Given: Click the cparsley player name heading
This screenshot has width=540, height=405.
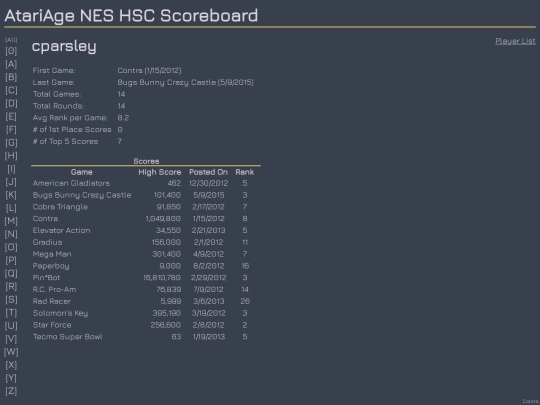Looking at the screenshot, I should tap(64, 46).
